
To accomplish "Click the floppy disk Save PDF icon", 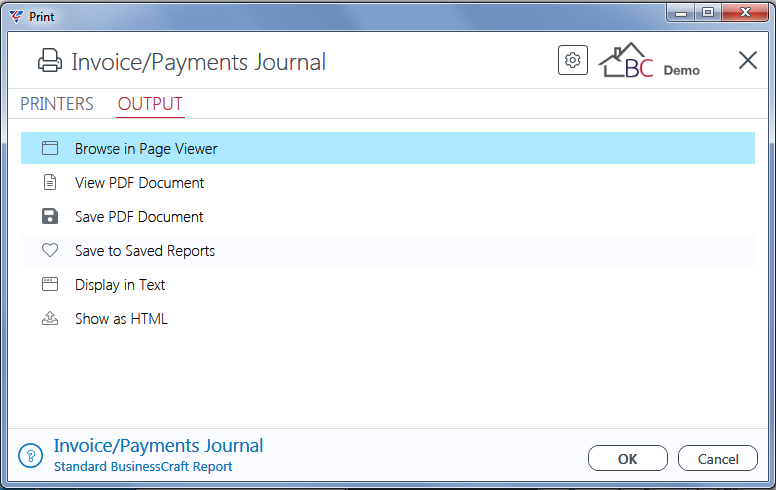I will tap(50, 216).
